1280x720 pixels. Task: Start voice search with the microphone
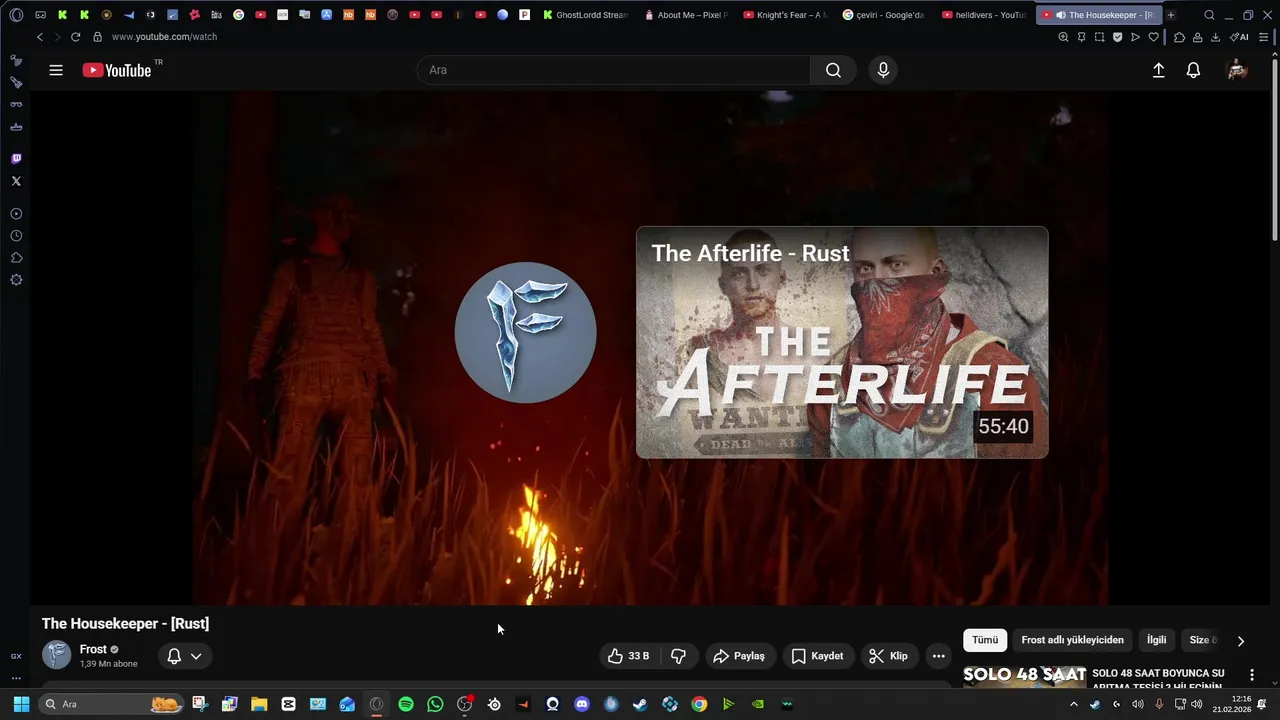(x=883, y=70)
